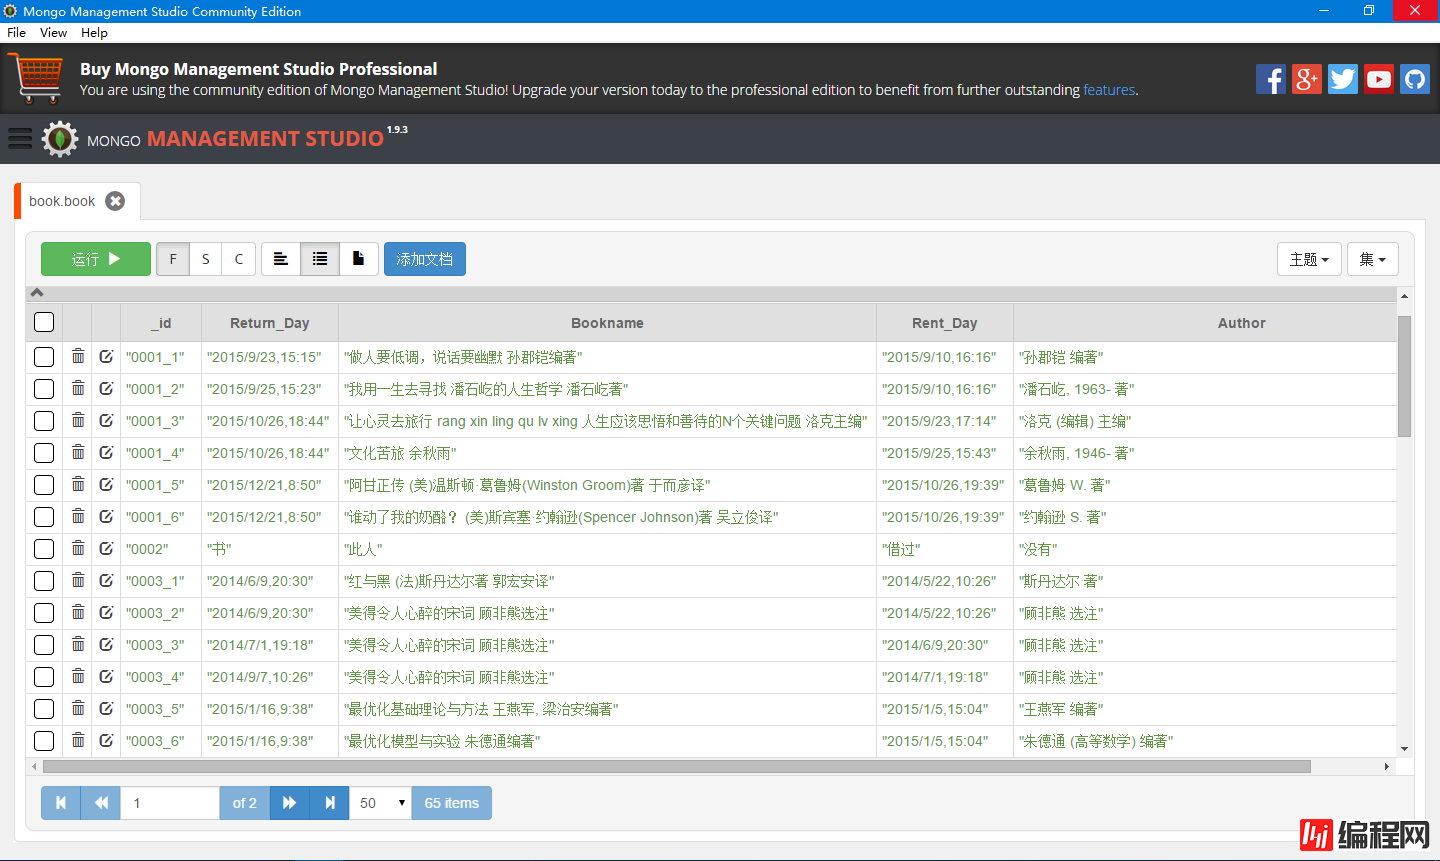Image resolution: width=1440 pixels, height=861 pixels.
Task: Go to the next page
Action: (290, 803)
